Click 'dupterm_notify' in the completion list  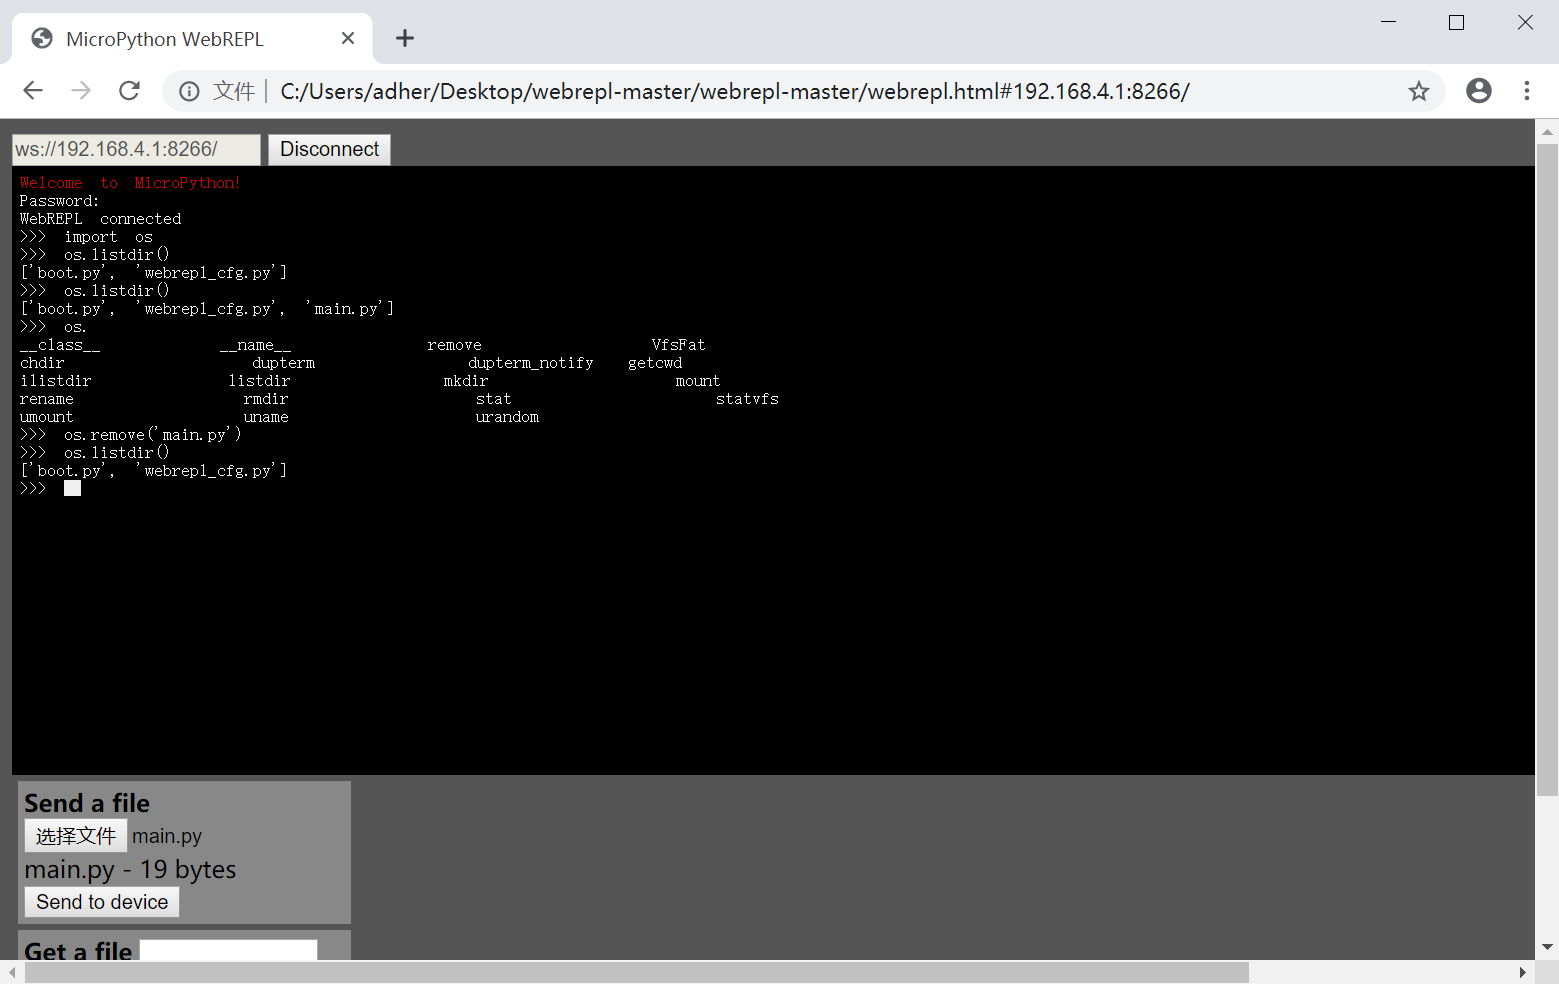coord(530,363)
